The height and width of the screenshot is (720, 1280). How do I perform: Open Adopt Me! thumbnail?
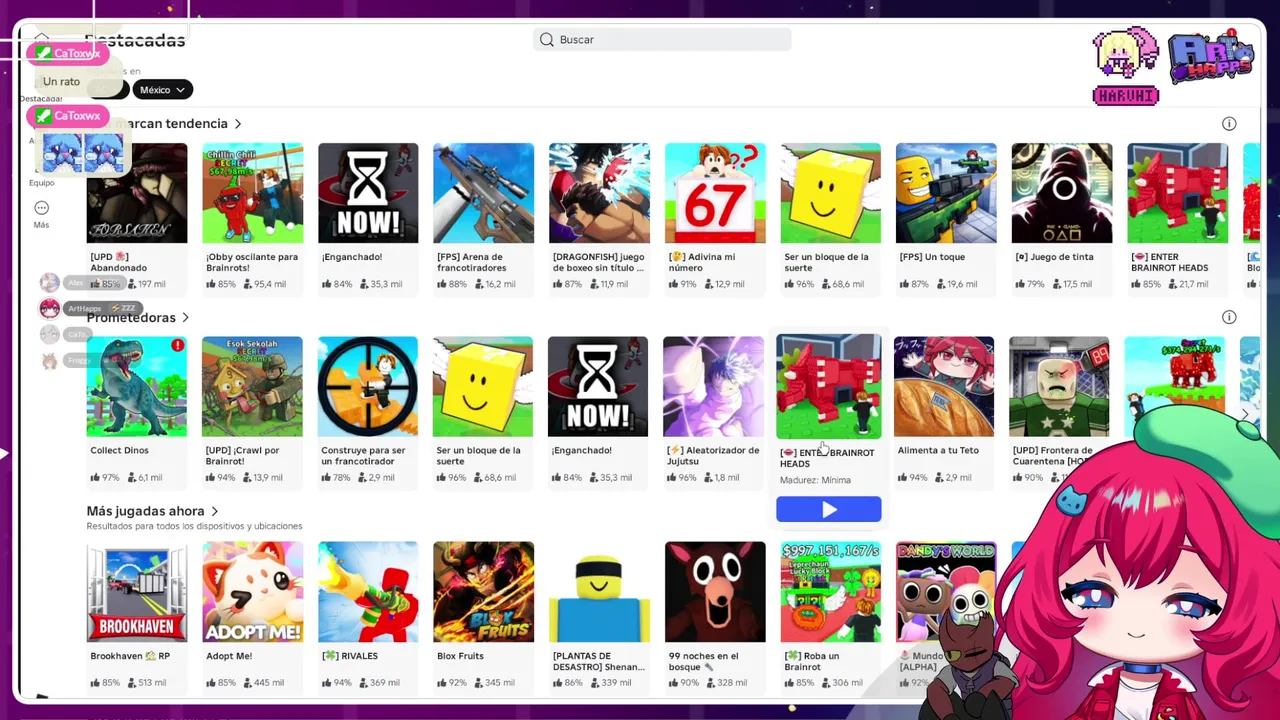(x=252, y=592)
